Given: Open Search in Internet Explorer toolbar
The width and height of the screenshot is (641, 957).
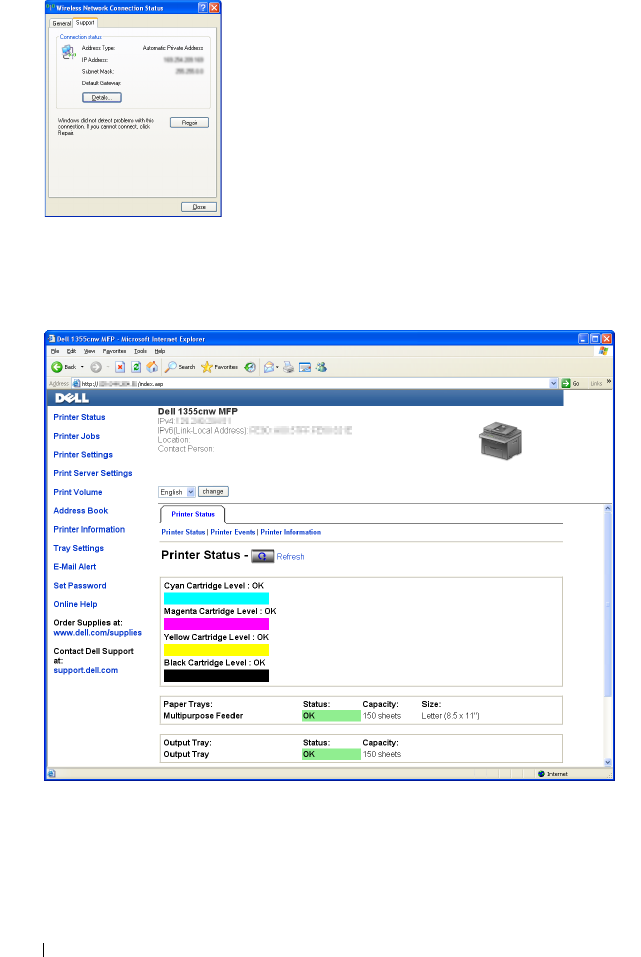Looking at the screenshot, I should (x=180, y=367).
